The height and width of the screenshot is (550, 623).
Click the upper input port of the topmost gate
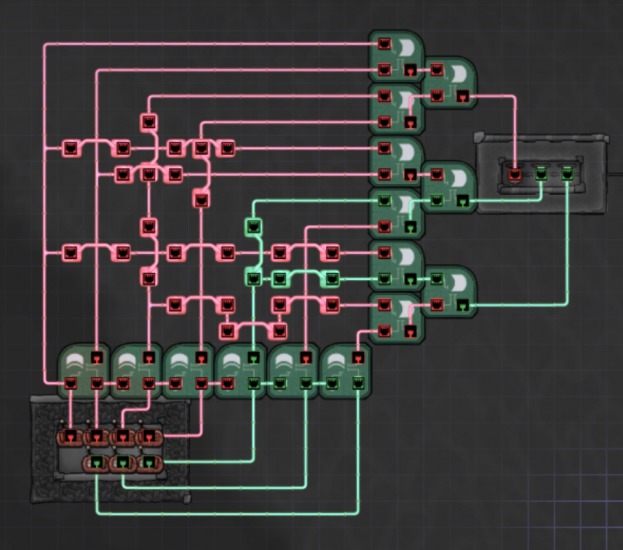(x=384, y=44)
